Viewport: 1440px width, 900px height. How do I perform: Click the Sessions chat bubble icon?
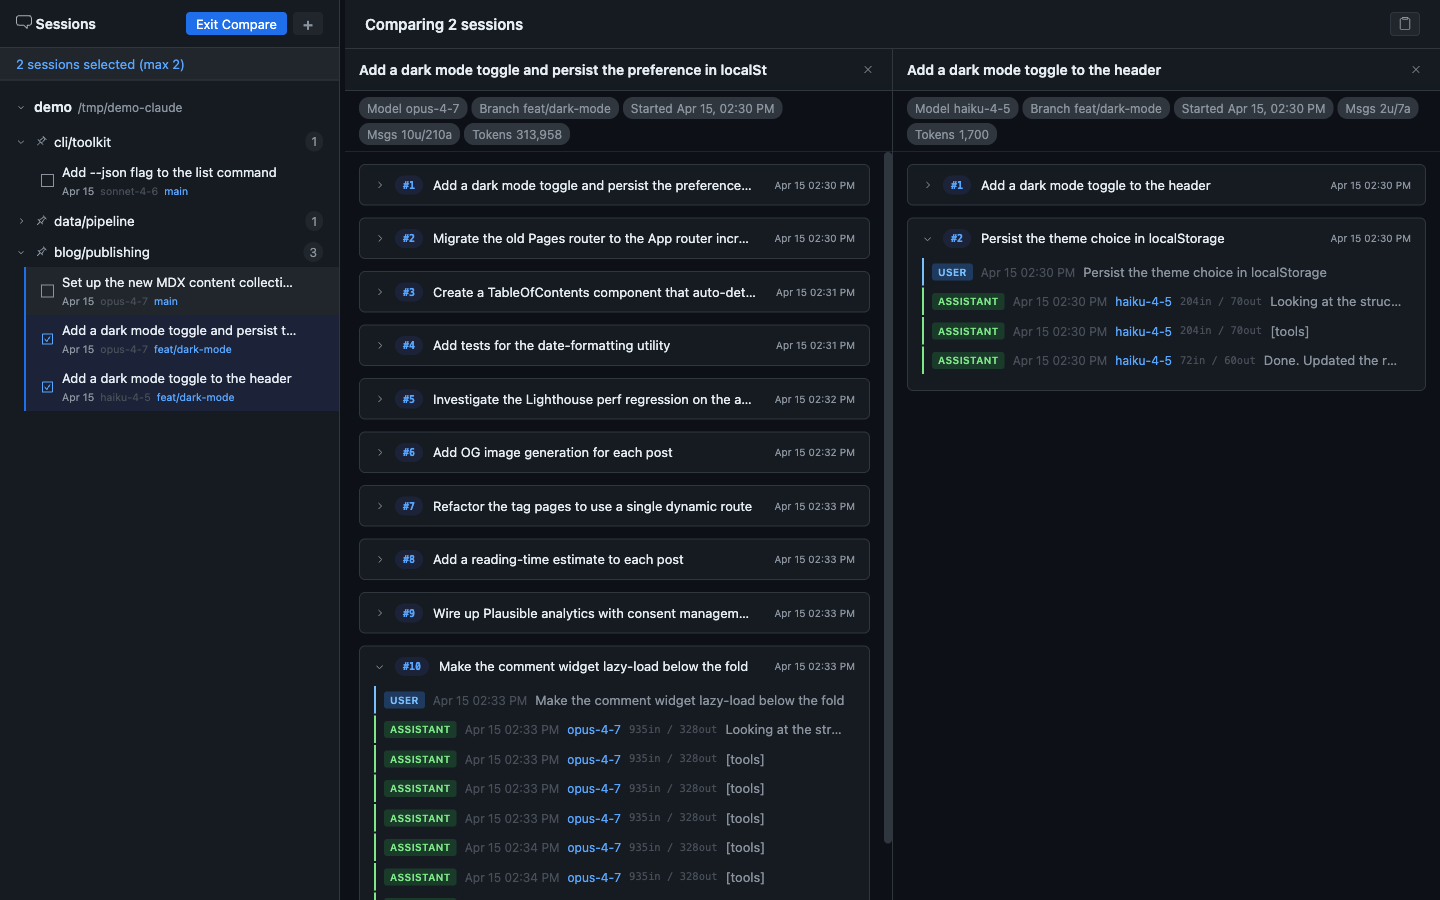pyautogui.click(x=24, y=23)
